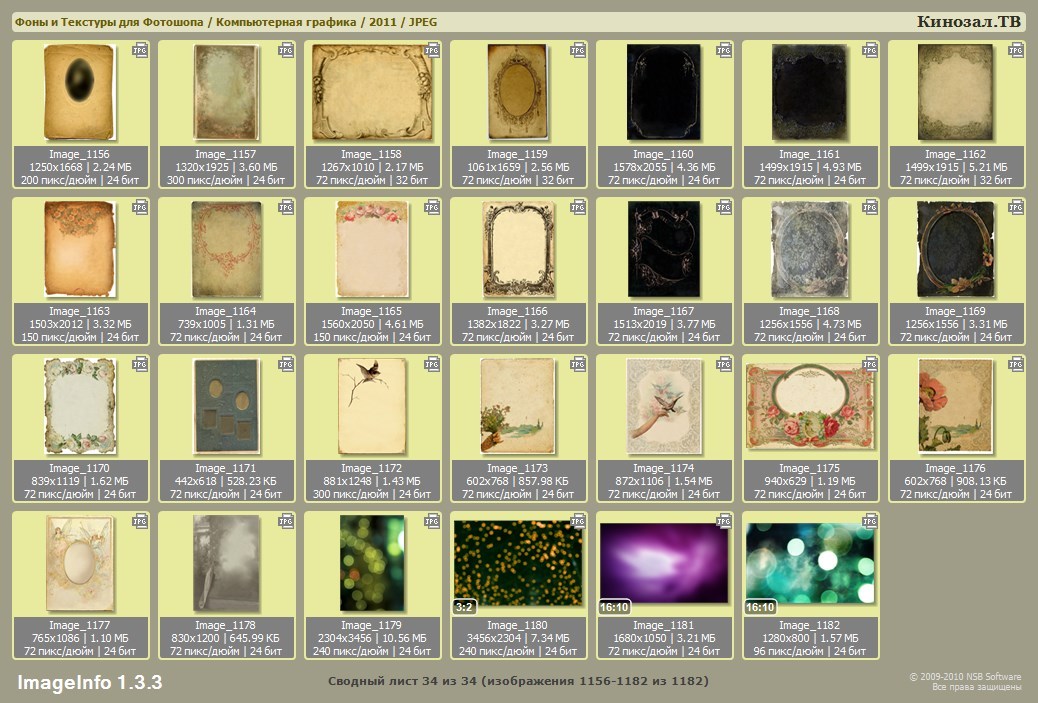The height and width of the screenshot is (703, 1038).
Task: Select the bird on branch thumbnail Image_1172
Action: point(372,404)
